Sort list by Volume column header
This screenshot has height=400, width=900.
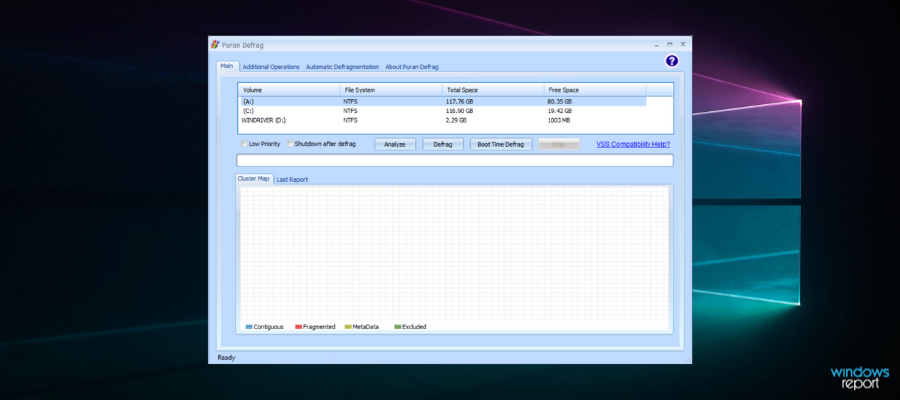(289, 90)
